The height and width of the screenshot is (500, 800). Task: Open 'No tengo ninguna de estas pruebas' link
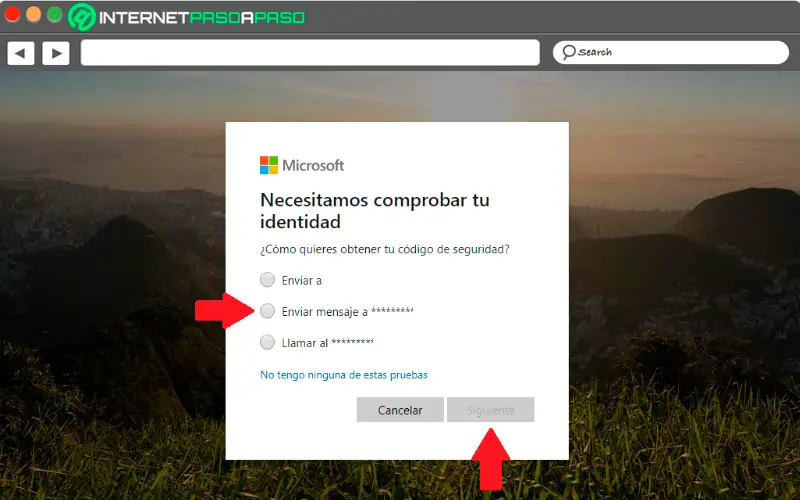pos(344,375)
